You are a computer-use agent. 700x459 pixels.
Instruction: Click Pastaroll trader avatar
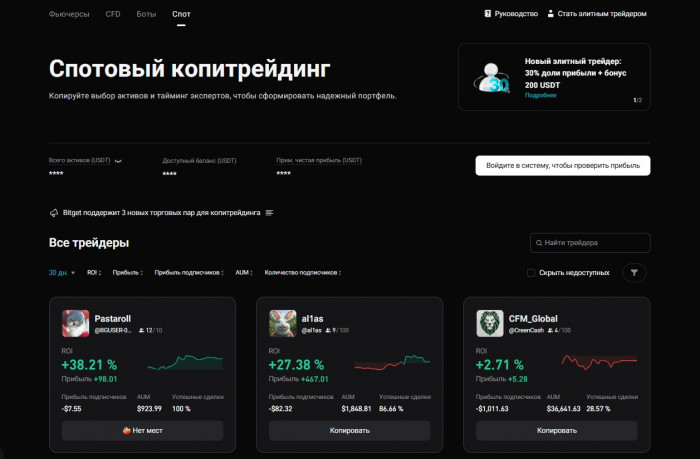[75, 323]
